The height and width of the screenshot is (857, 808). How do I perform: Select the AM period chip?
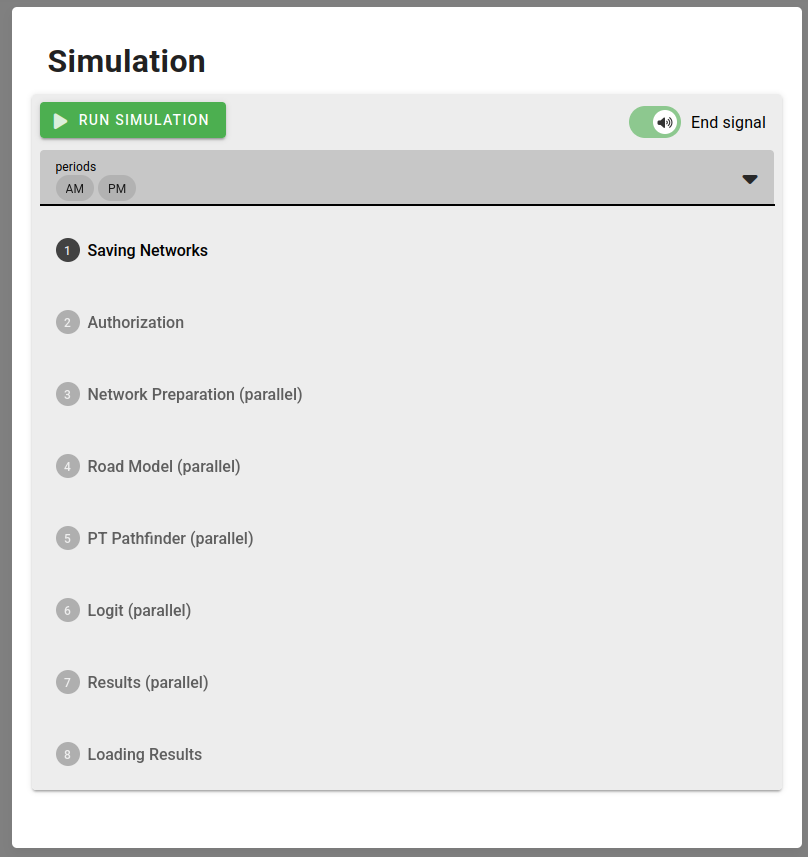pyautogui.click(x=75, y=189)
